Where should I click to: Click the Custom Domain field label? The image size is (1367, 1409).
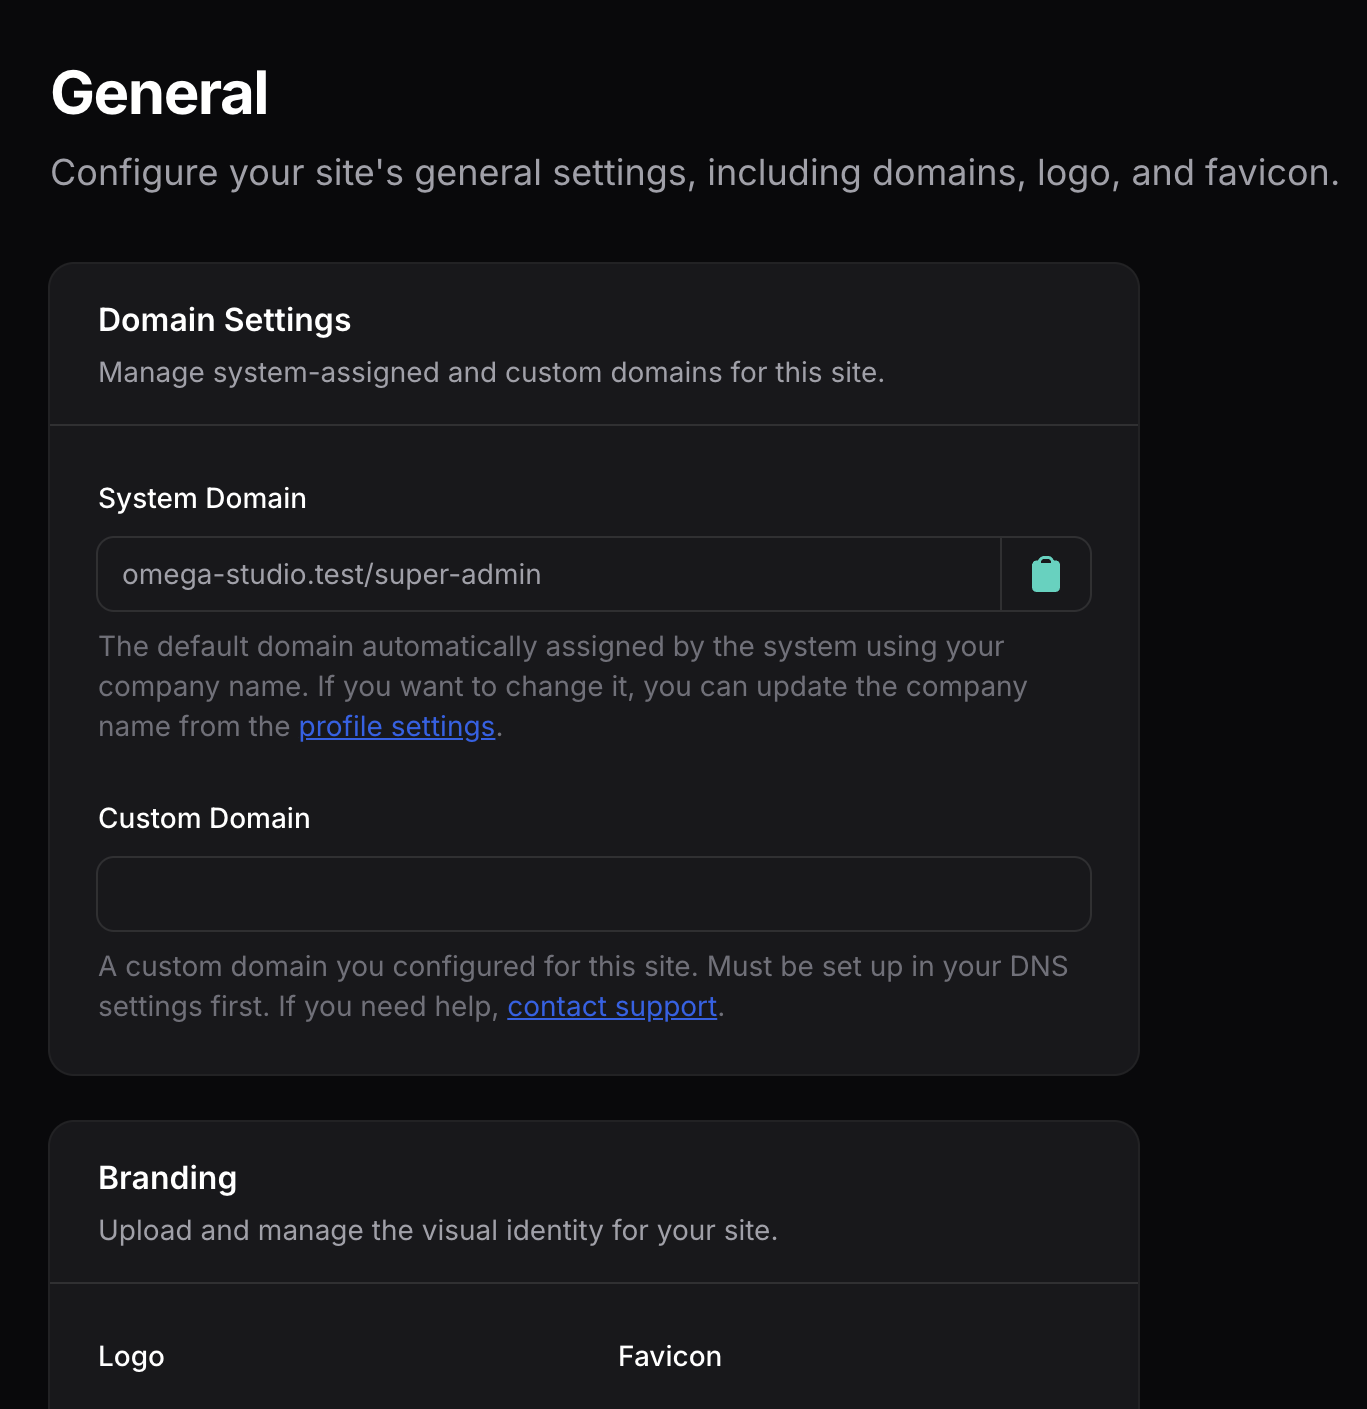click(x=204, y=818)
